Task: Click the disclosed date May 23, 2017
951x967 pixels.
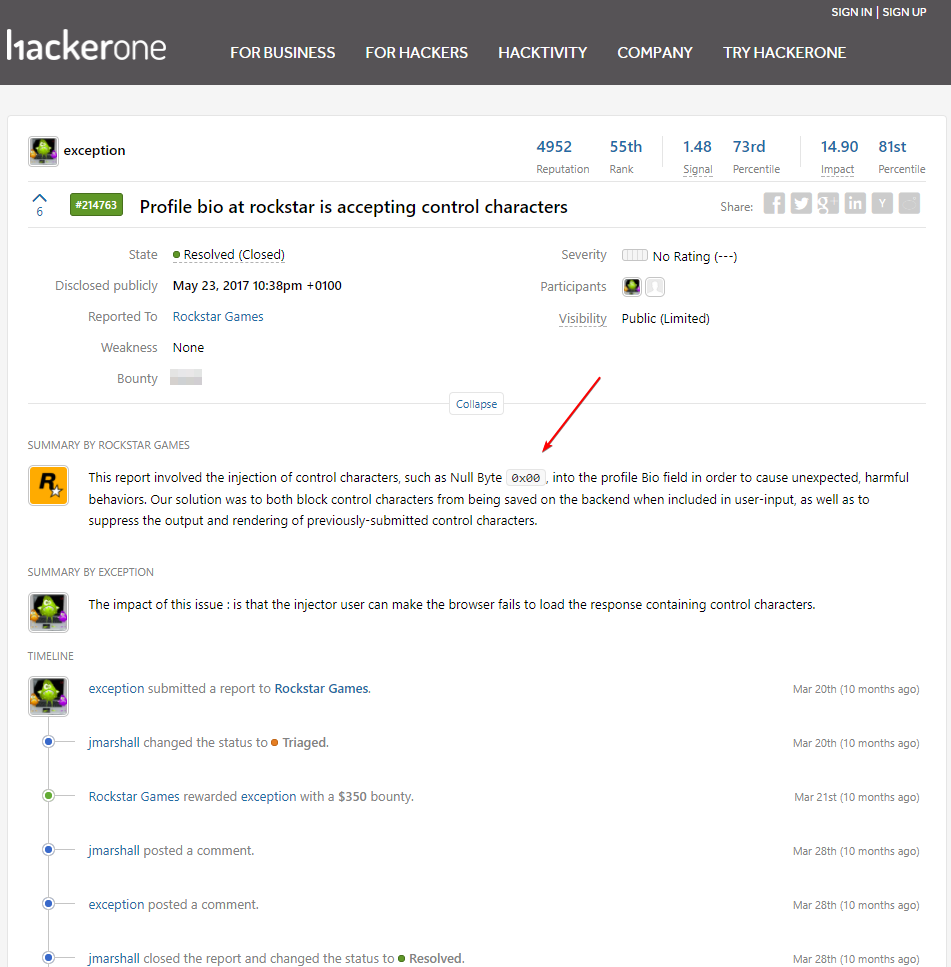Action: point(257,286)
